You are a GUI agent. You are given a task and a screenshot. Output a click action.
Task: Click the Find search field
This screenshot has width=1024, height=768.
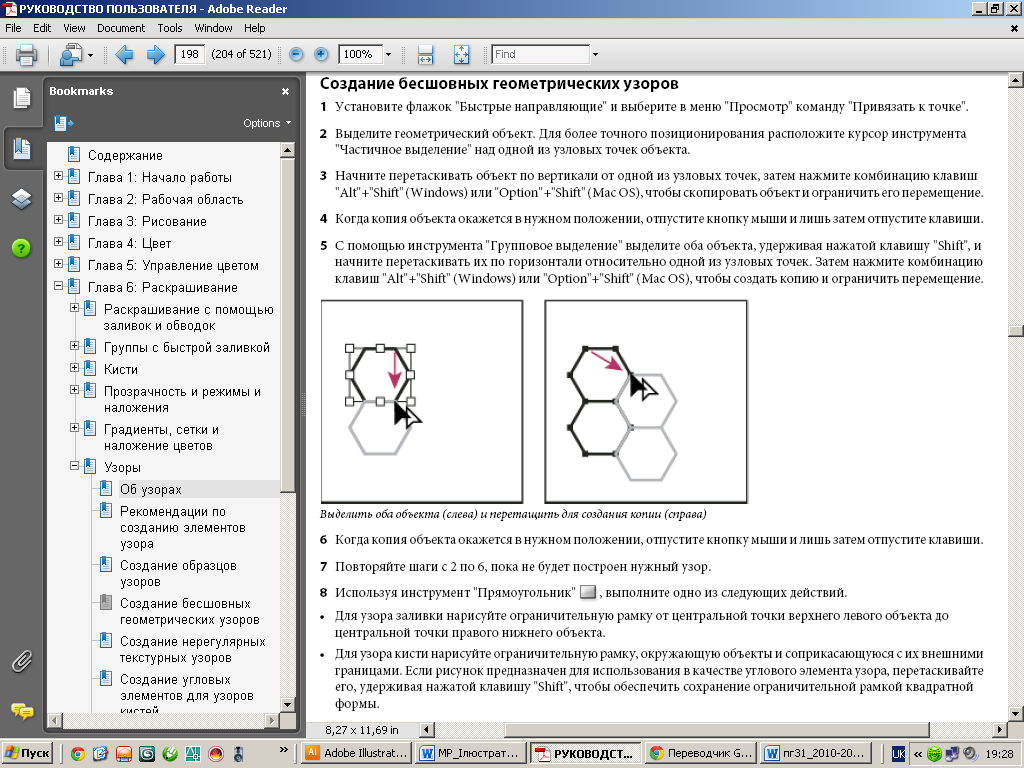click(x=541, y=54)
